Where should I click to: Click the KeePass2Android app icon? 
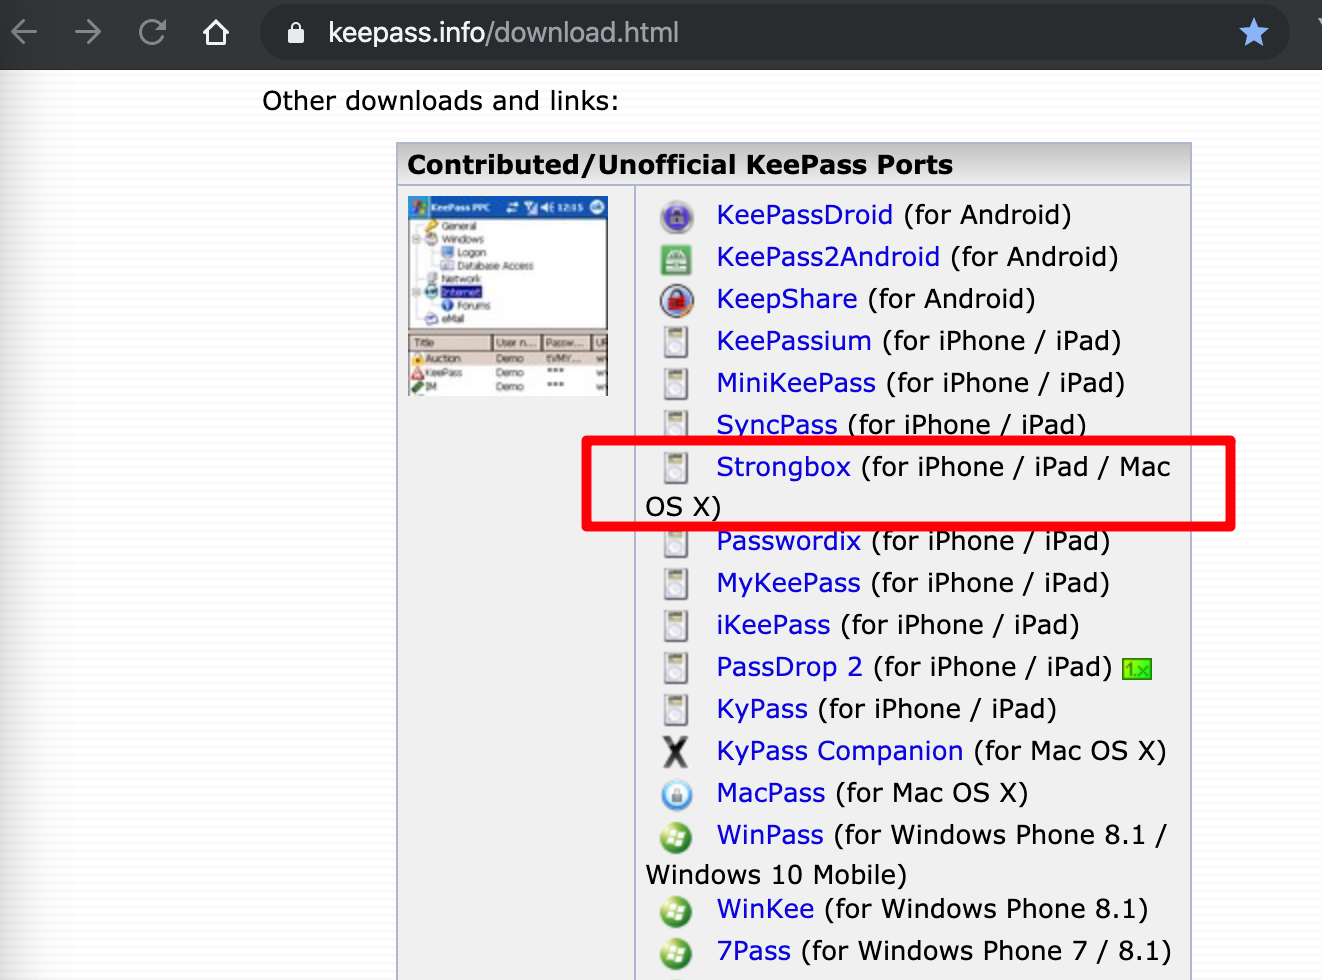tap(677, 260)
